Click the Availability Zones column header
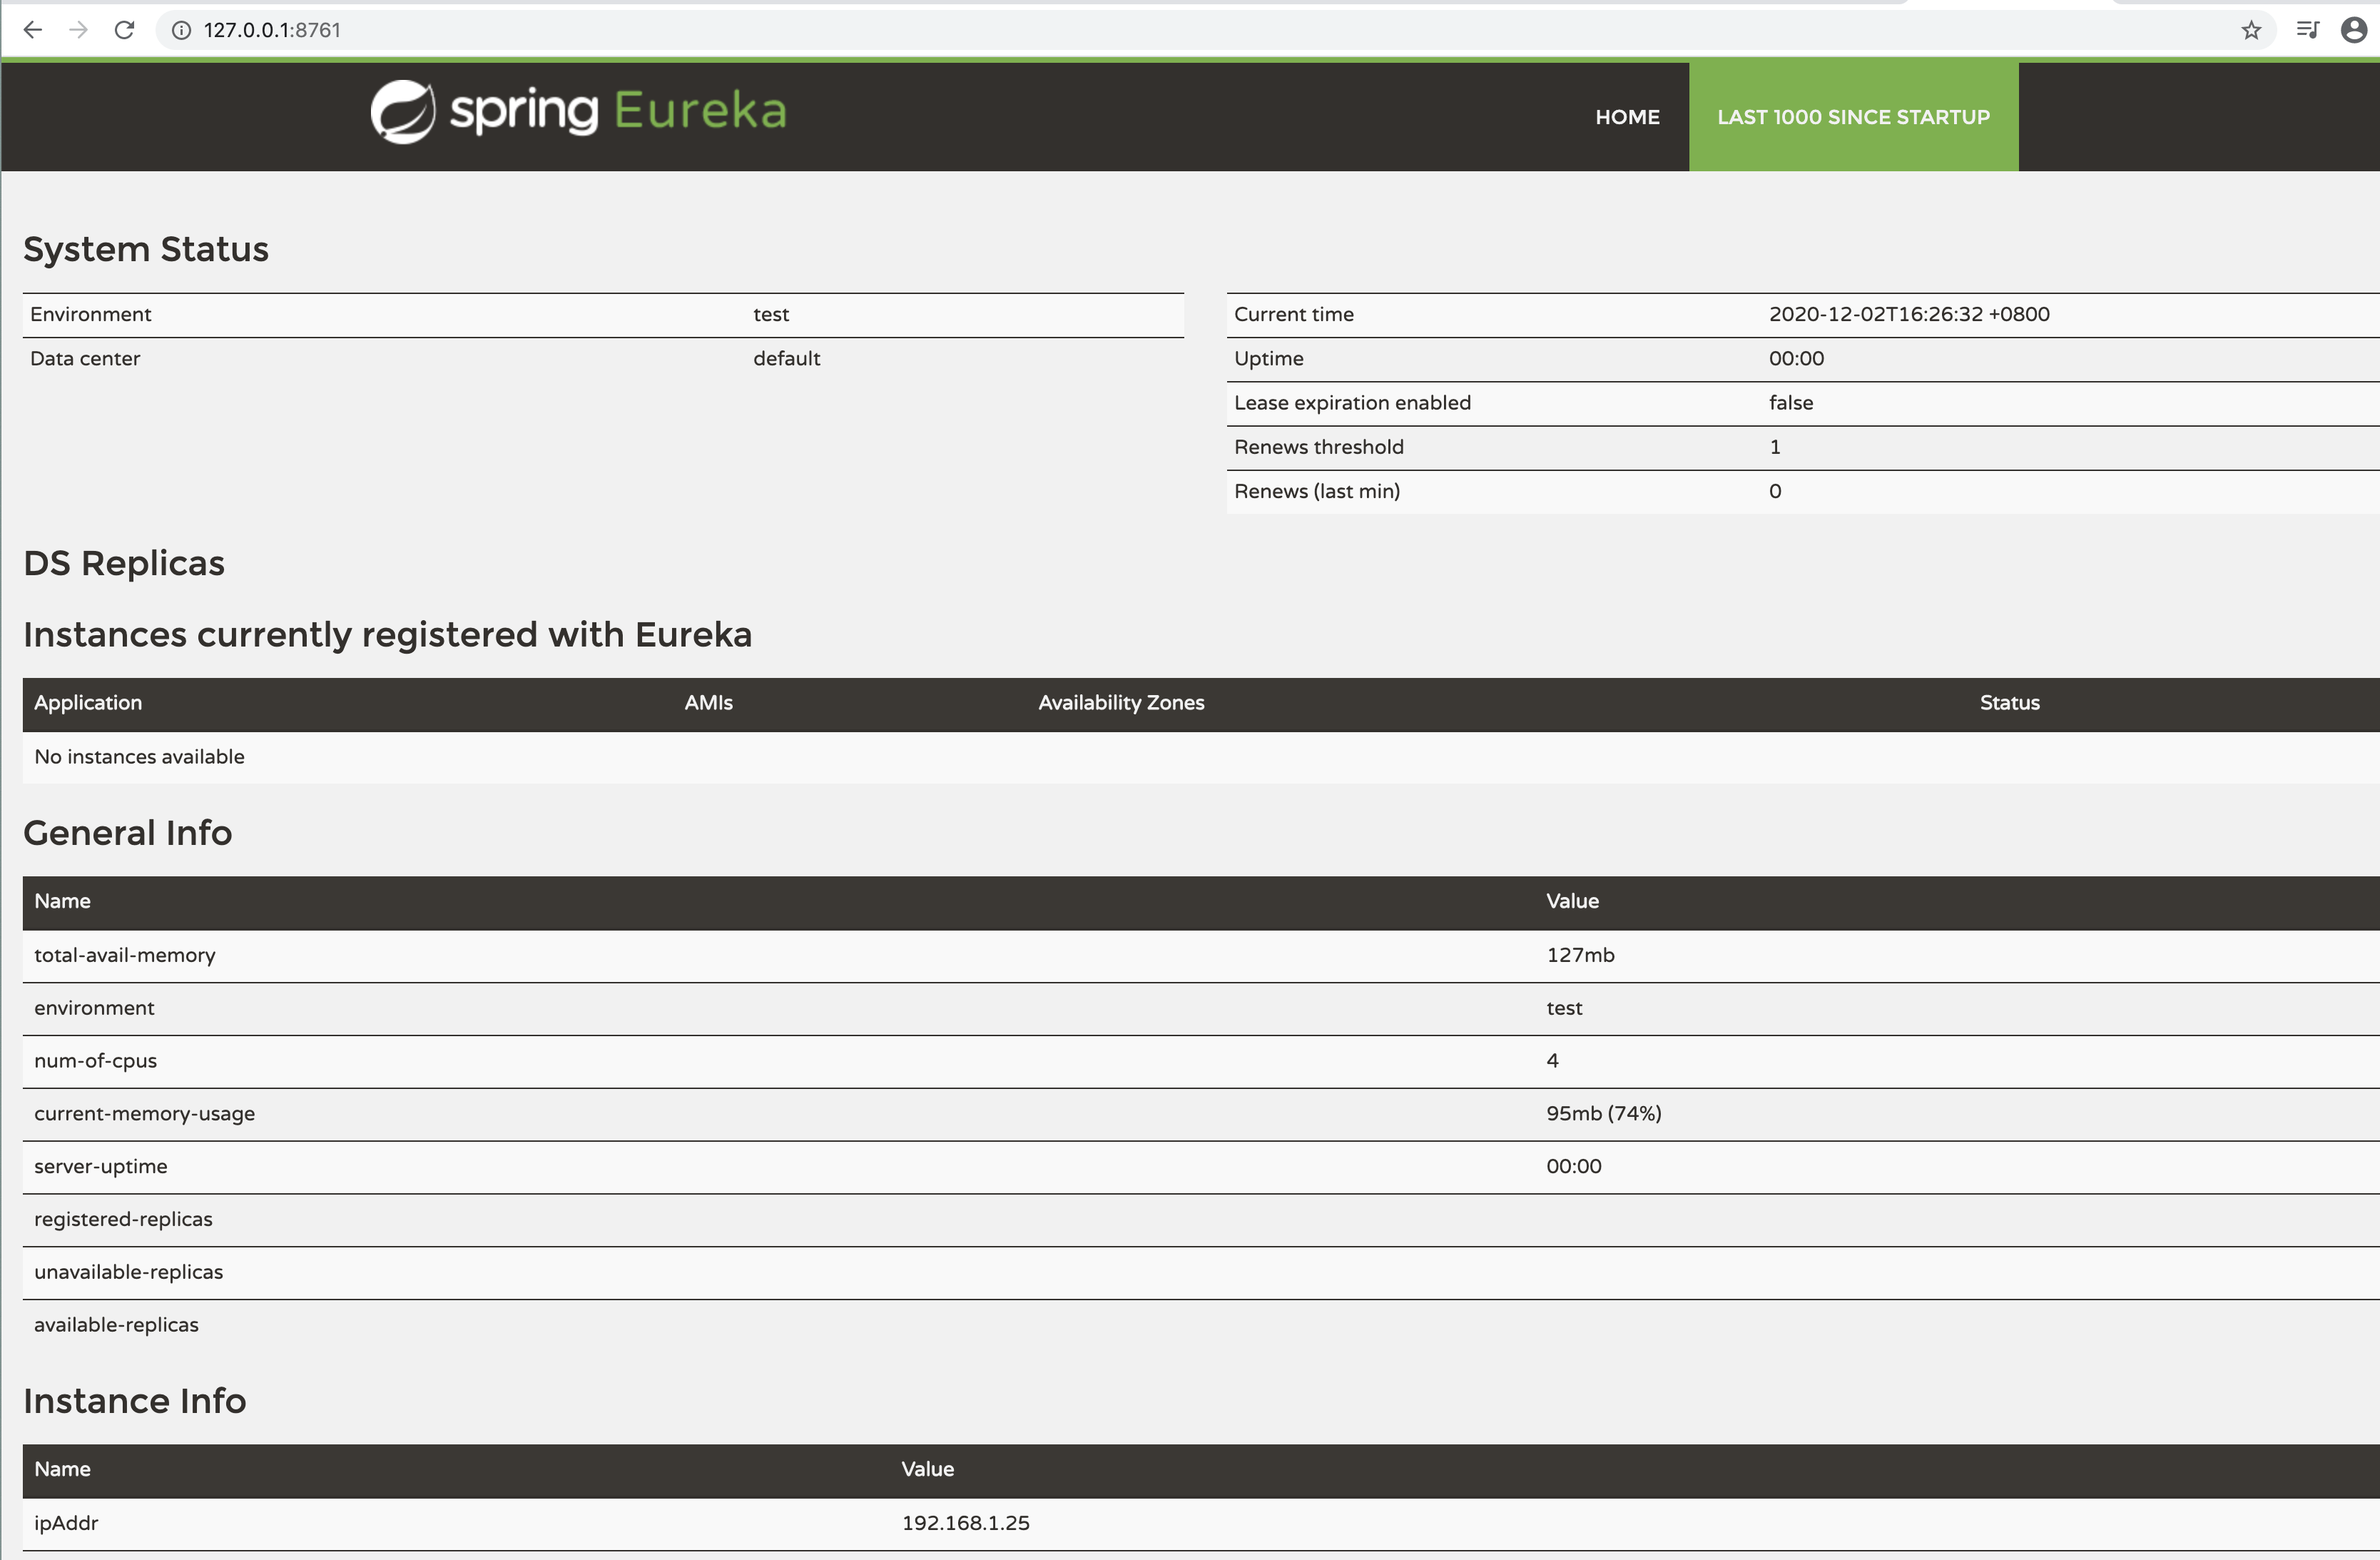This screenshot has width=2380, height=1560. click(1121, 703)
